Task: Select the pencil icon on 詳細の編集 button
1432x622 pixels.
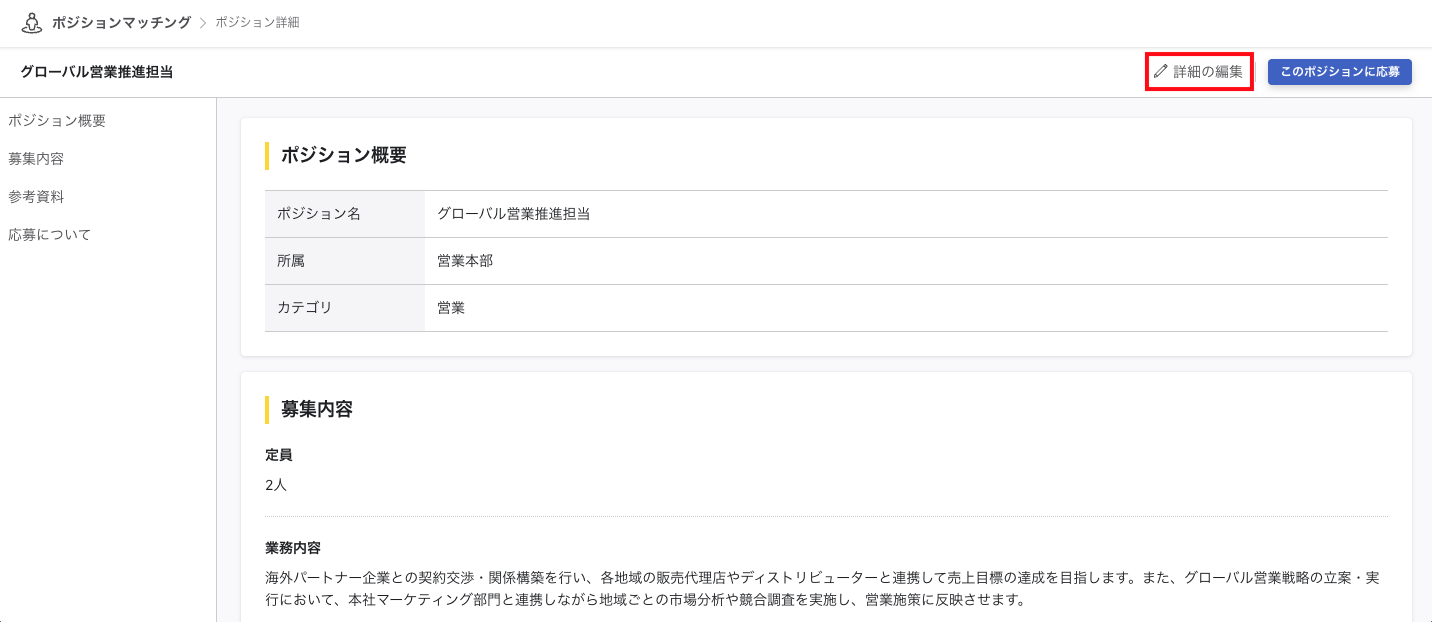Action: [x=1161, y=71]
